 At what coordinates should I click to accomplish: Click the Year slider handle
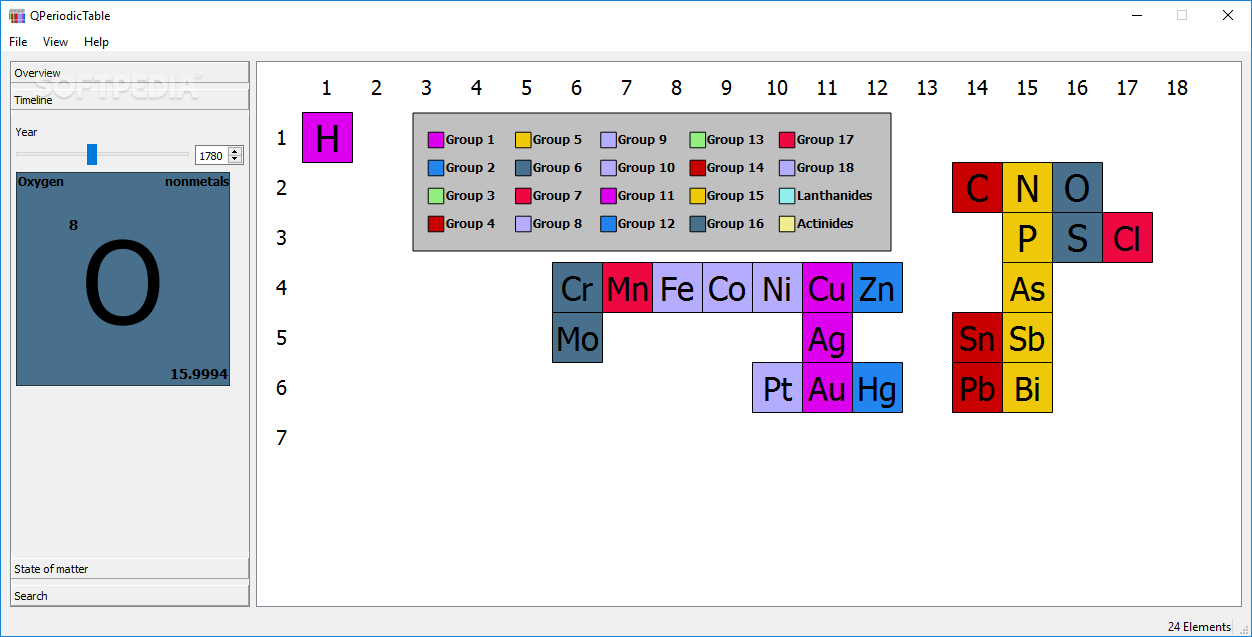pyautogui.click(x=92, y=154)
